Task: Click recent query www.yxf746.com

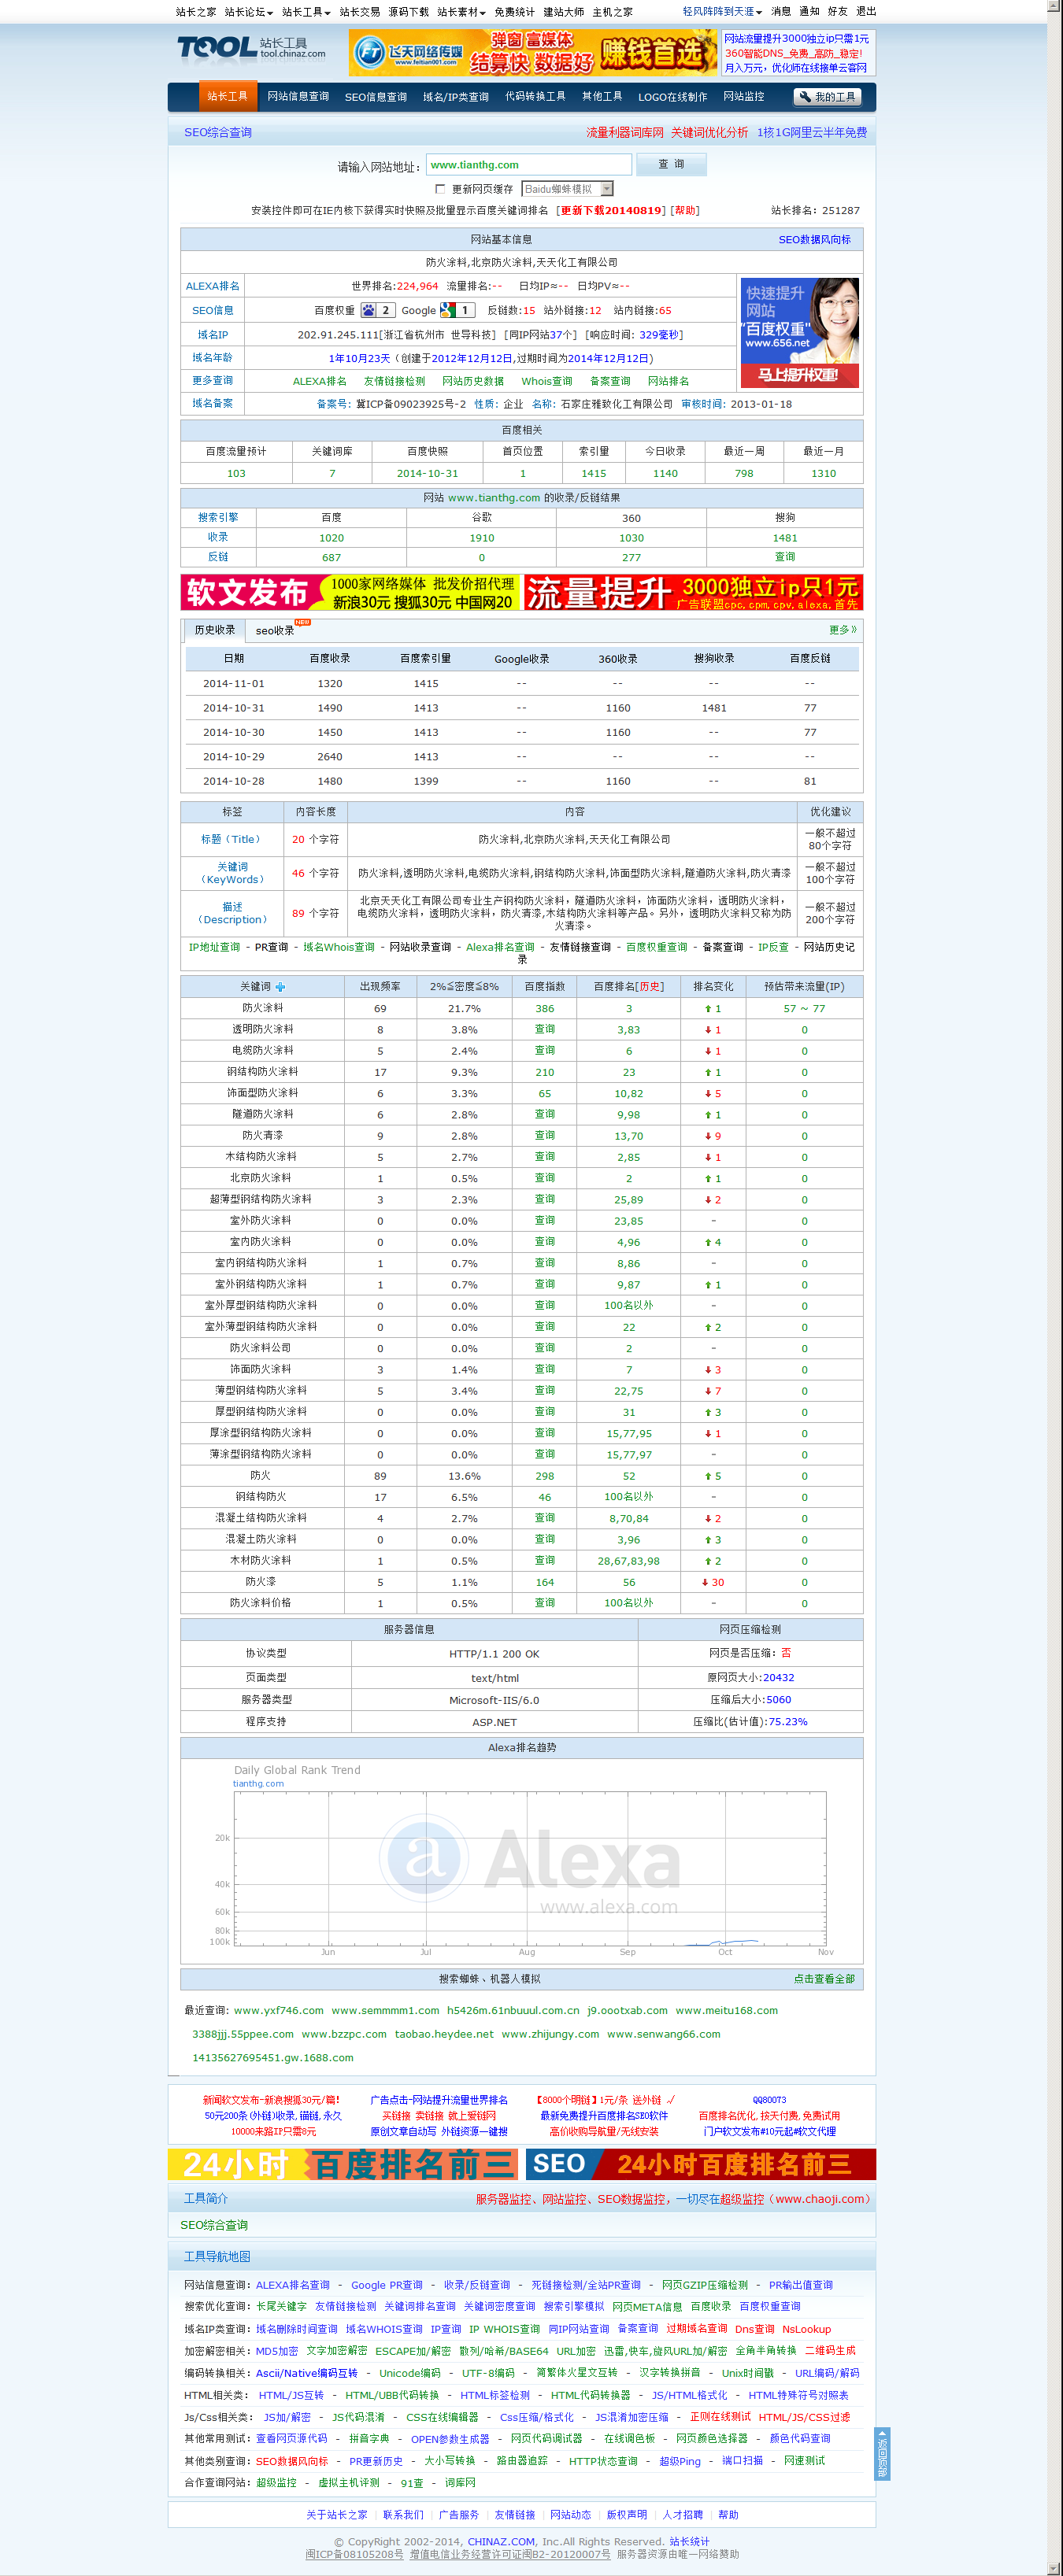Action: coord(279,2011)
